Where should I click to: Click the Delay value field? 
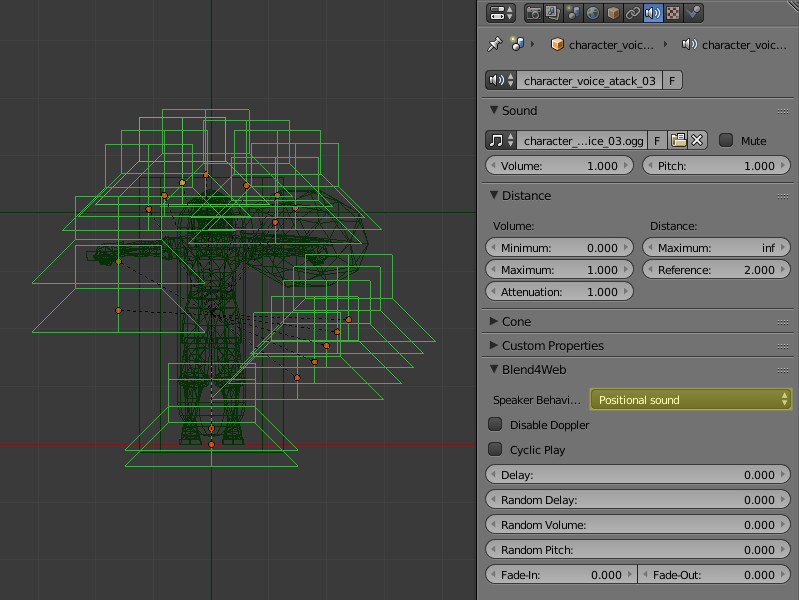click(638, 475)
